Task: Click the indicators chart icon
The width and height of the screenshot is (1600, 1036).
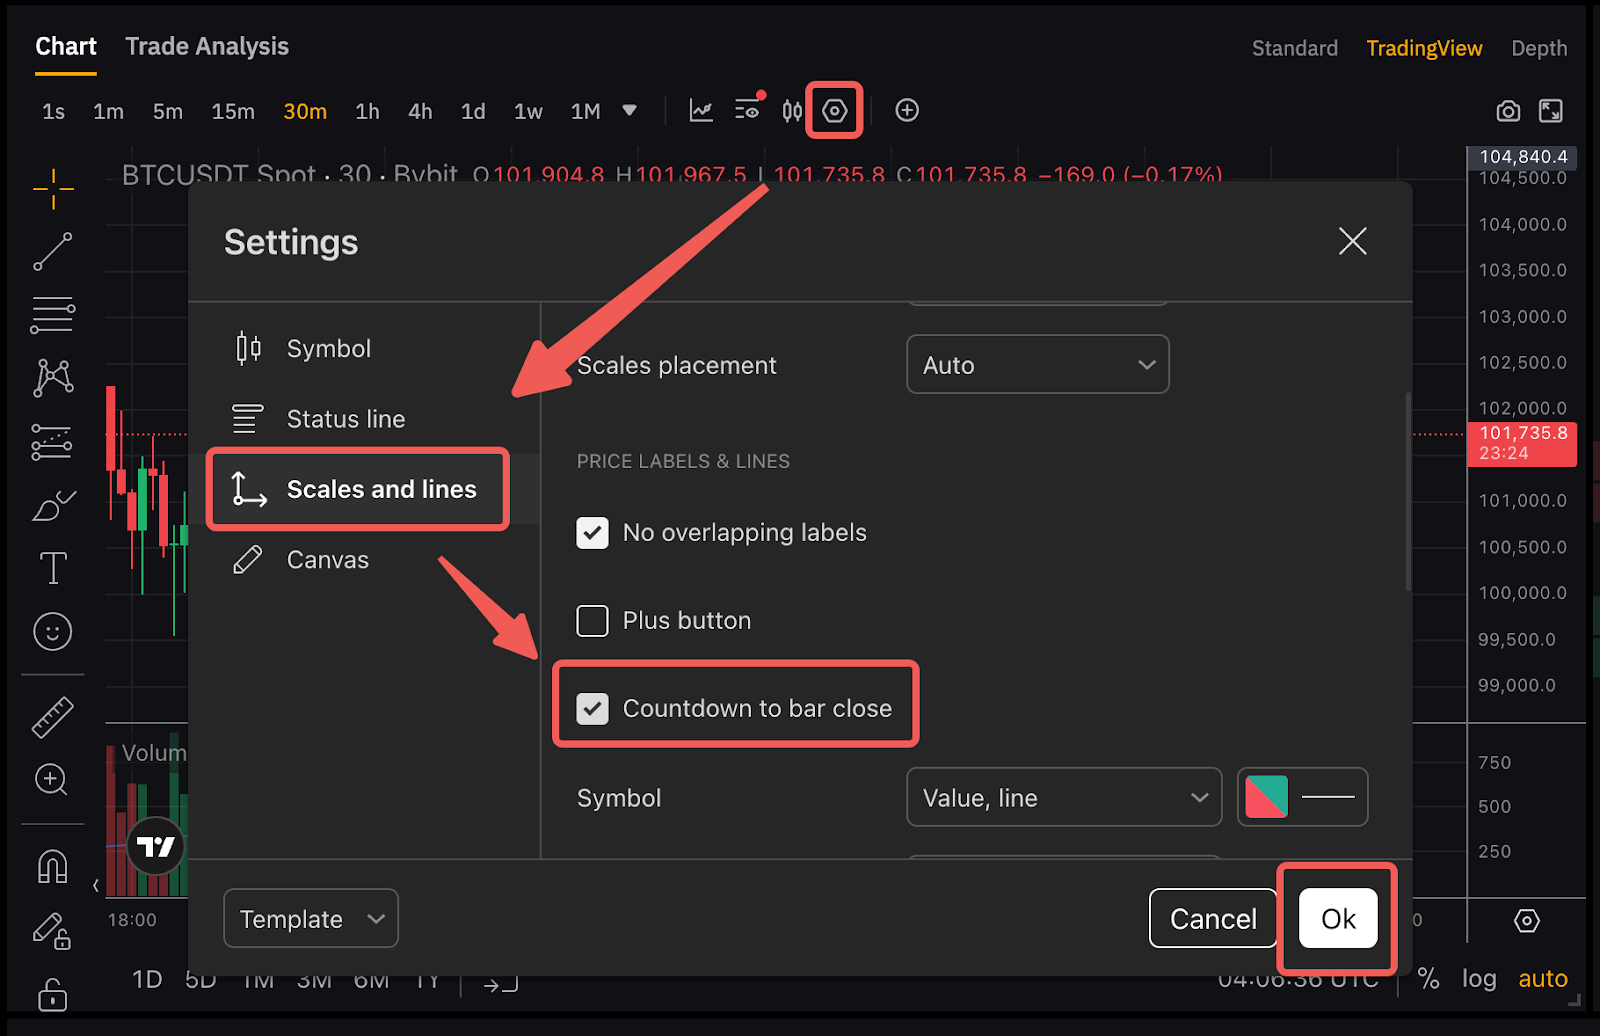Action: pyautogui.click(x=701, y=110)
